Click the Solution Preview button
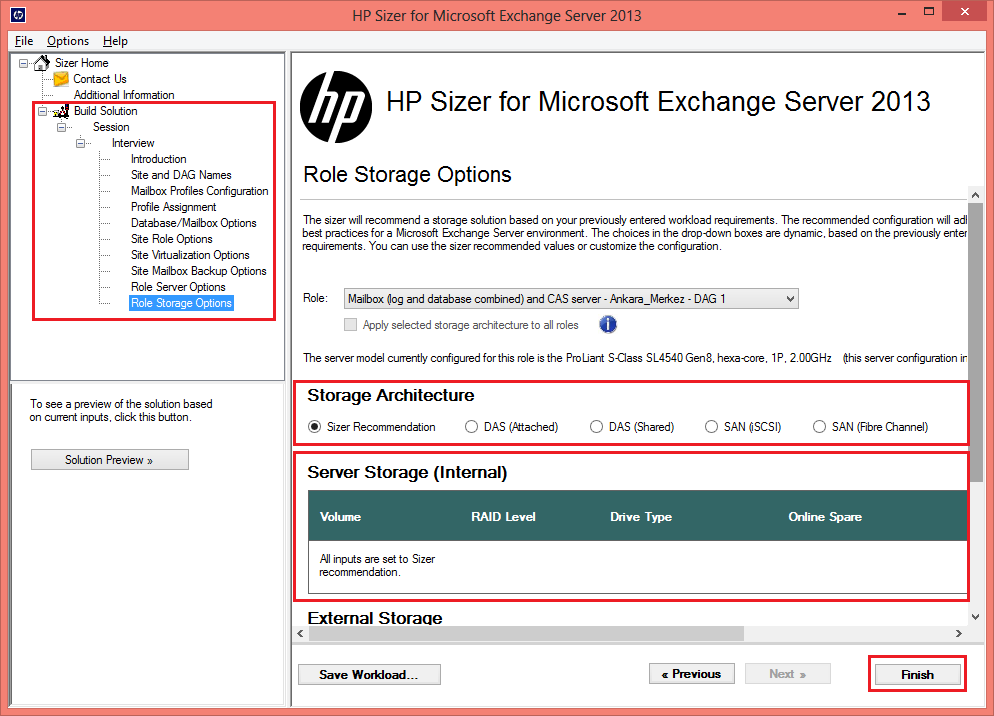 click(x=110, y=460)
